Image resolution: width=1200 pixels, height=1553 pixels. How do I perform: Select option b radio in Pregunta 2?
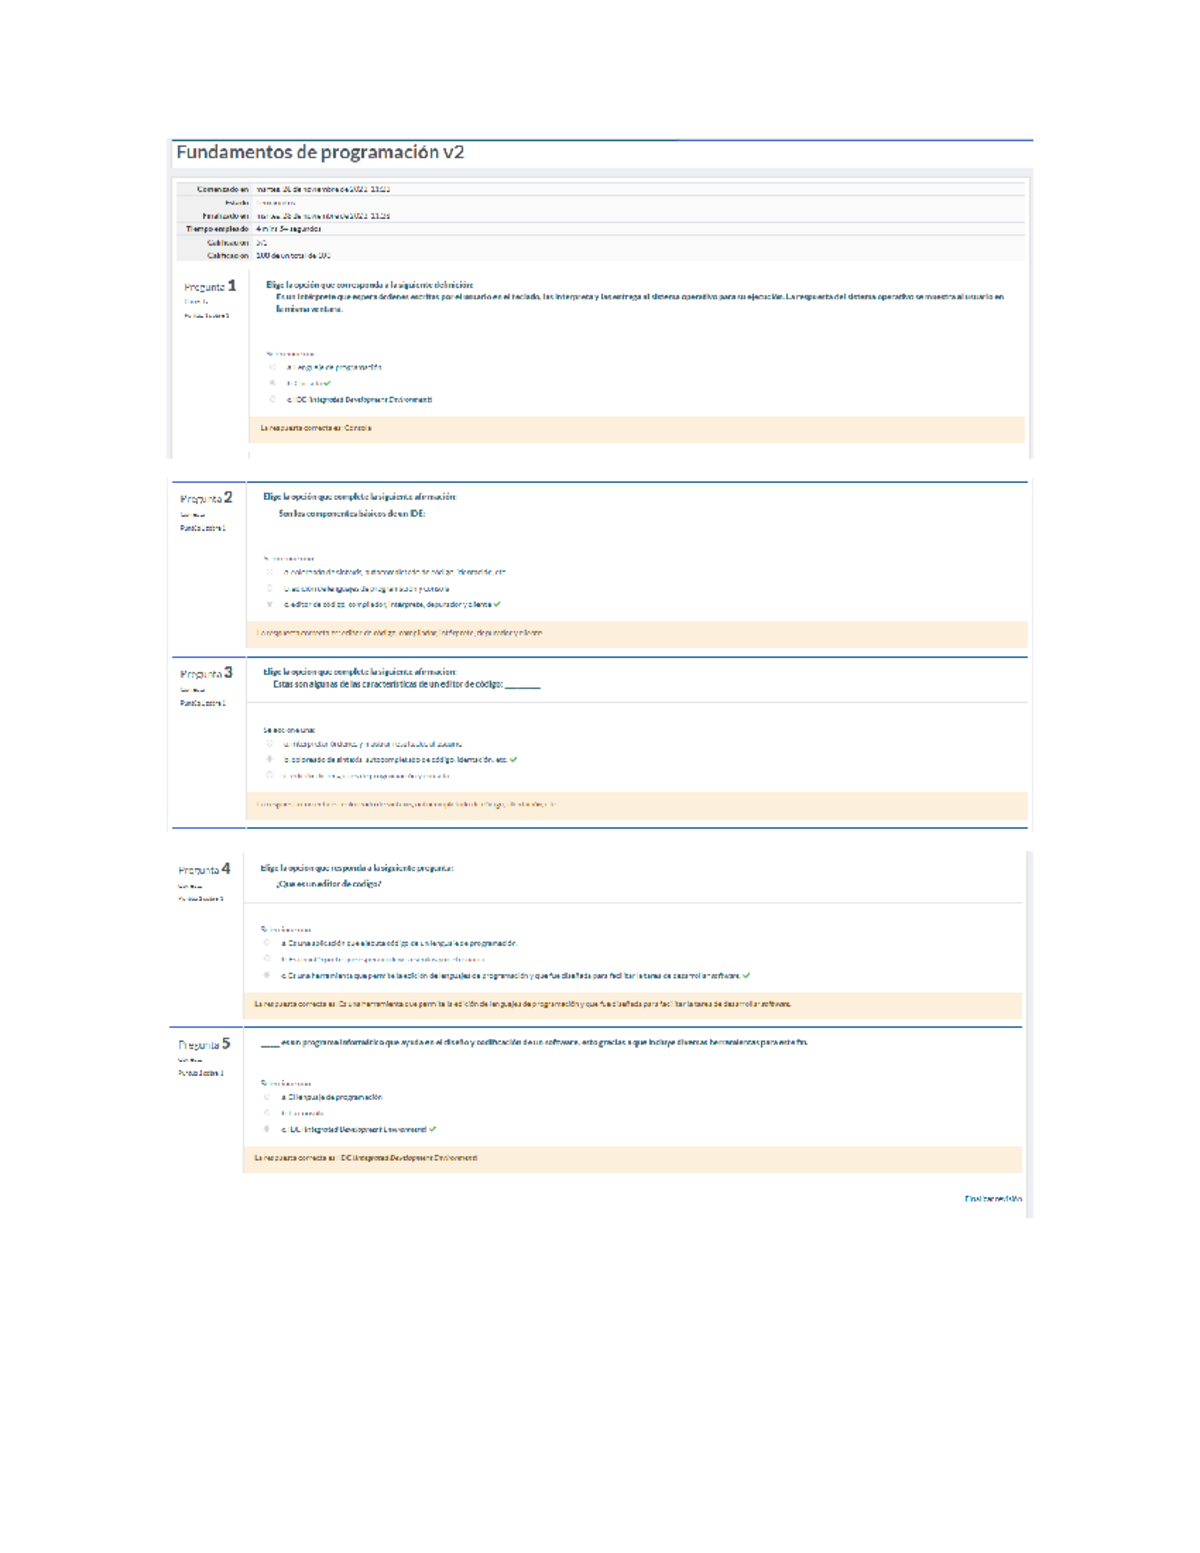[270, 588]
